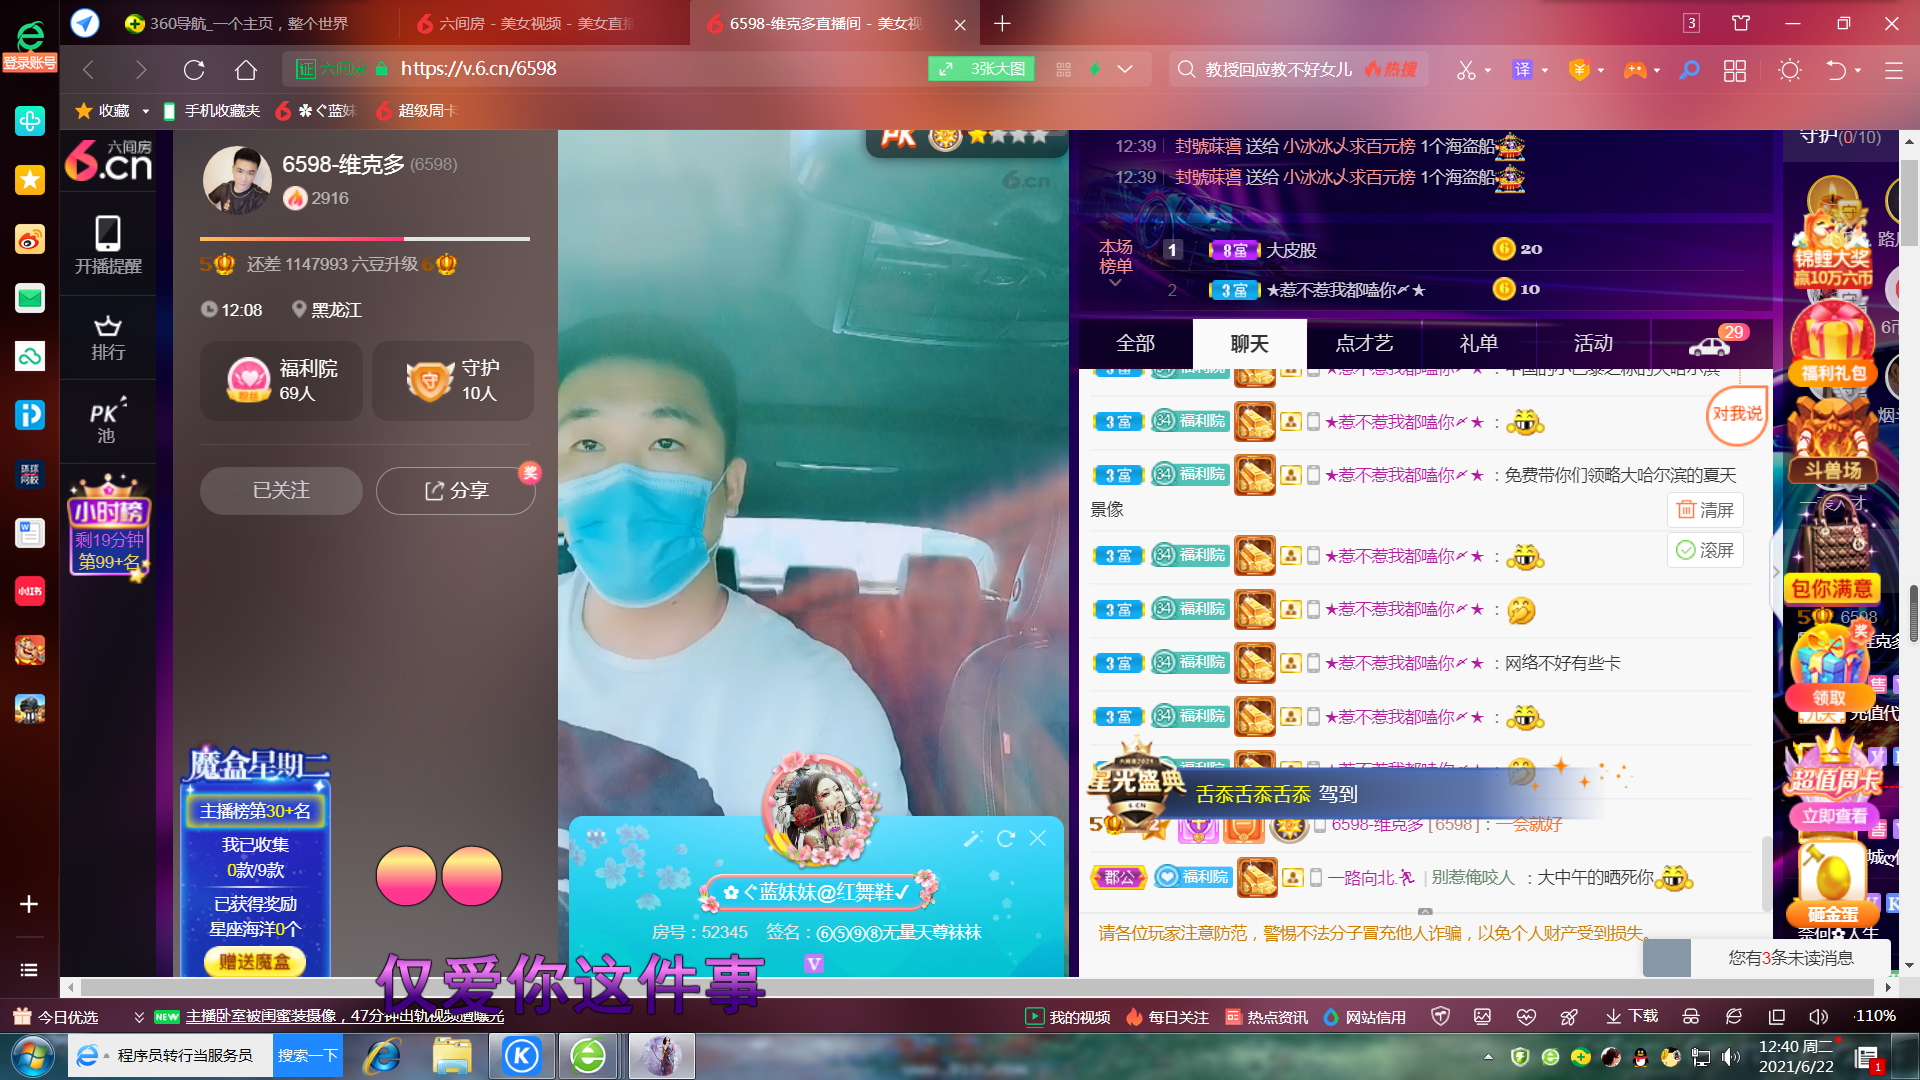Switch to the 全部 chat tab
The height and width of the screenshot is (1080, 1920).
(1135, 344)
